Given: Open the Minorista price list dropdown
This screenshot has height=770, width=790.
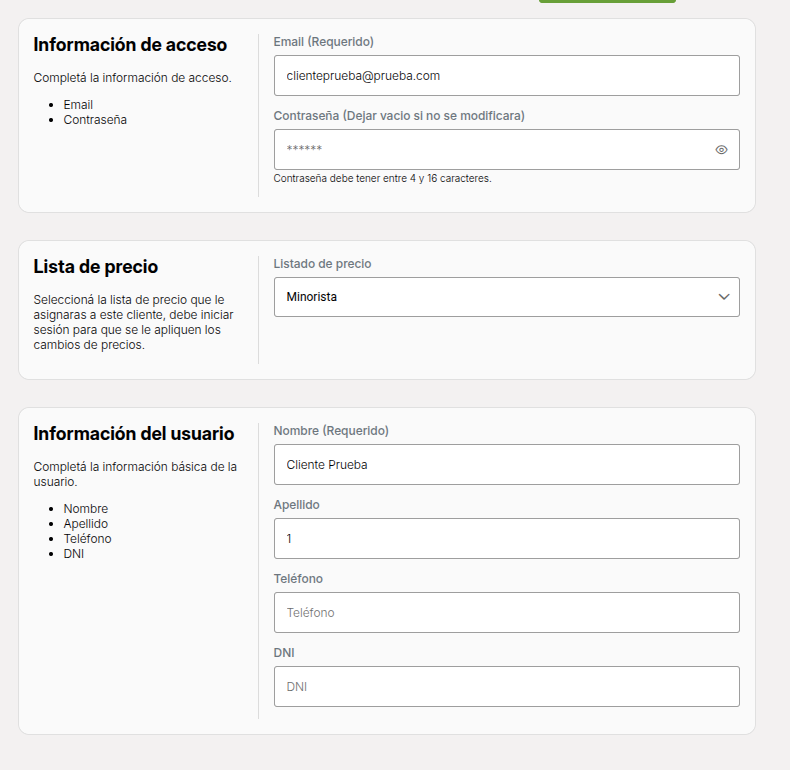Looking at the screenshot, I should [x=506, y=297].
